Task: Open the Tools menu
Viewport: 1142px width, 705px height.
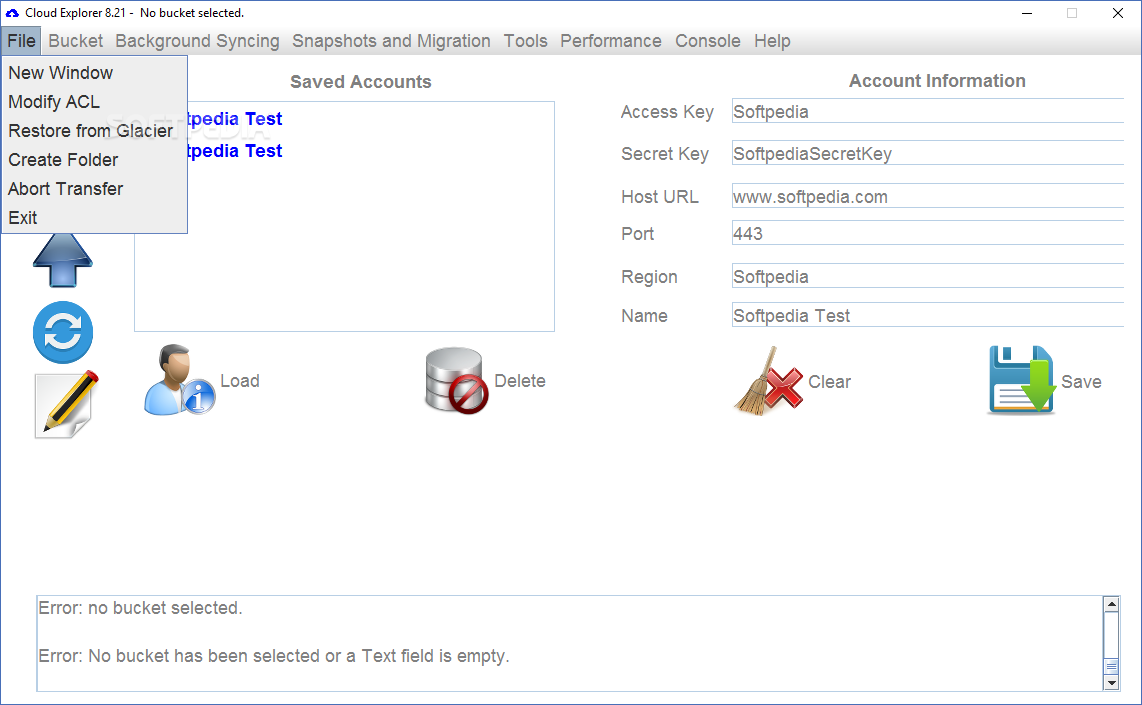Action: click(x=525, y=41)
